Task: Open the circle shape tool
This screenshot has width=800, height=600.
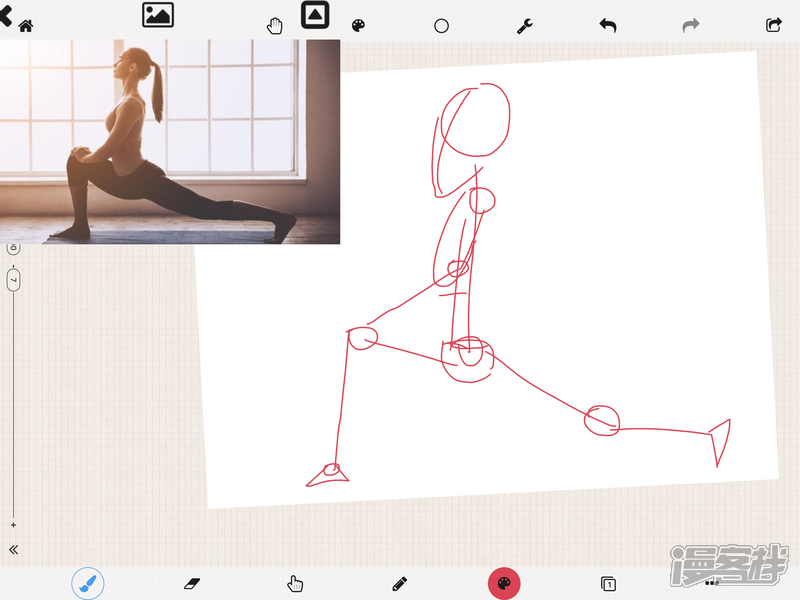Action: (441, 26)
